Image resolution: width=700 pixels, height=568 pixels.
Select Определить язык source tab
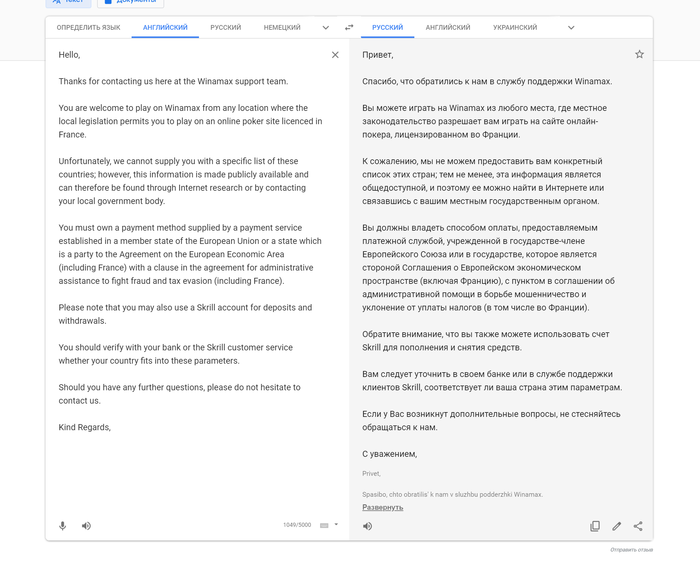[88, 28]
